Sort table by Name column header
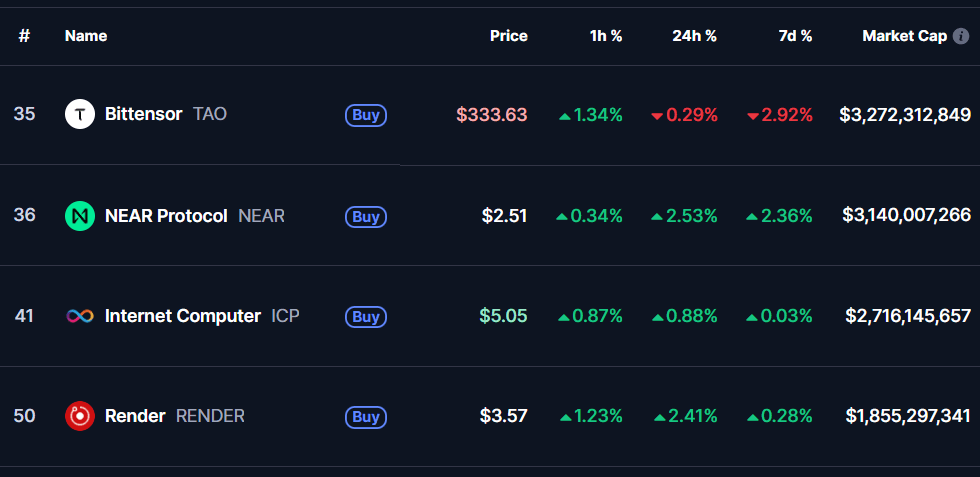980x477 pixels. (86, 36)
